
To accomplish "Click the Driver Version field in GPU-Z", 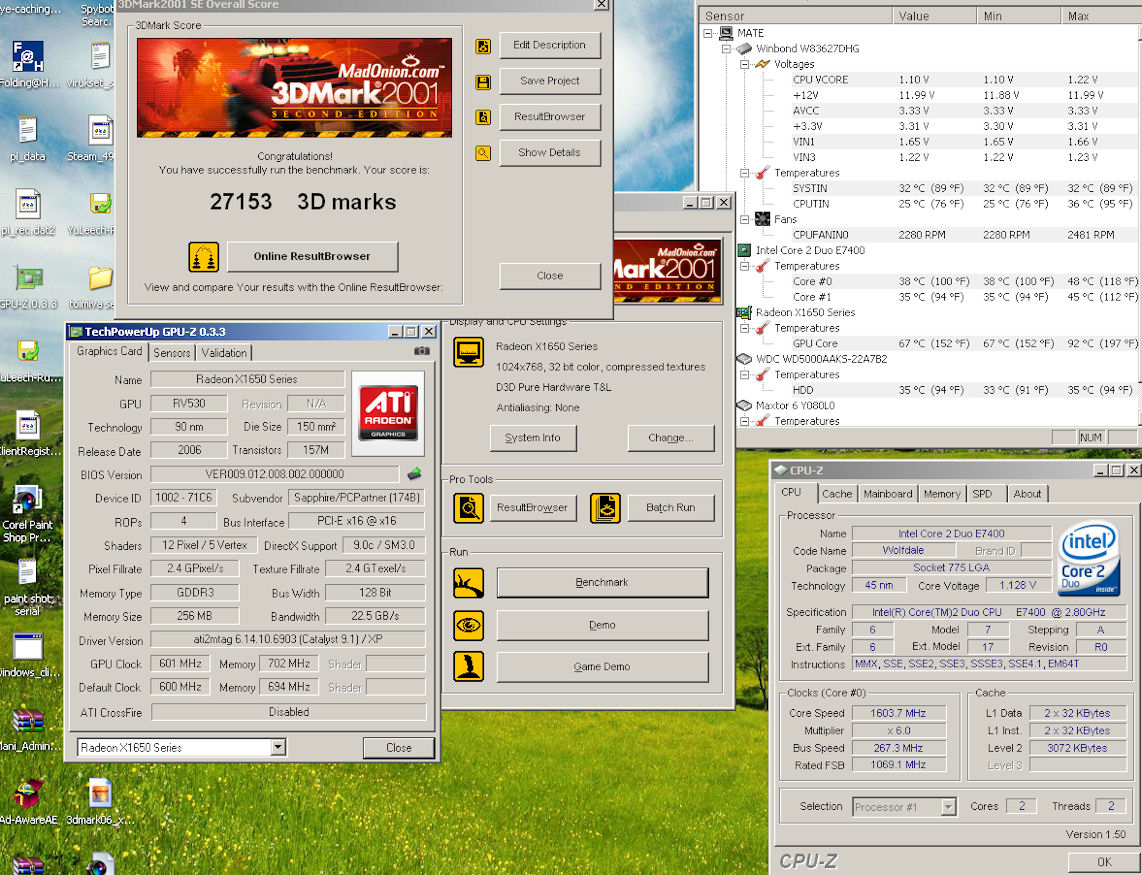I will [x=288, y=640].
